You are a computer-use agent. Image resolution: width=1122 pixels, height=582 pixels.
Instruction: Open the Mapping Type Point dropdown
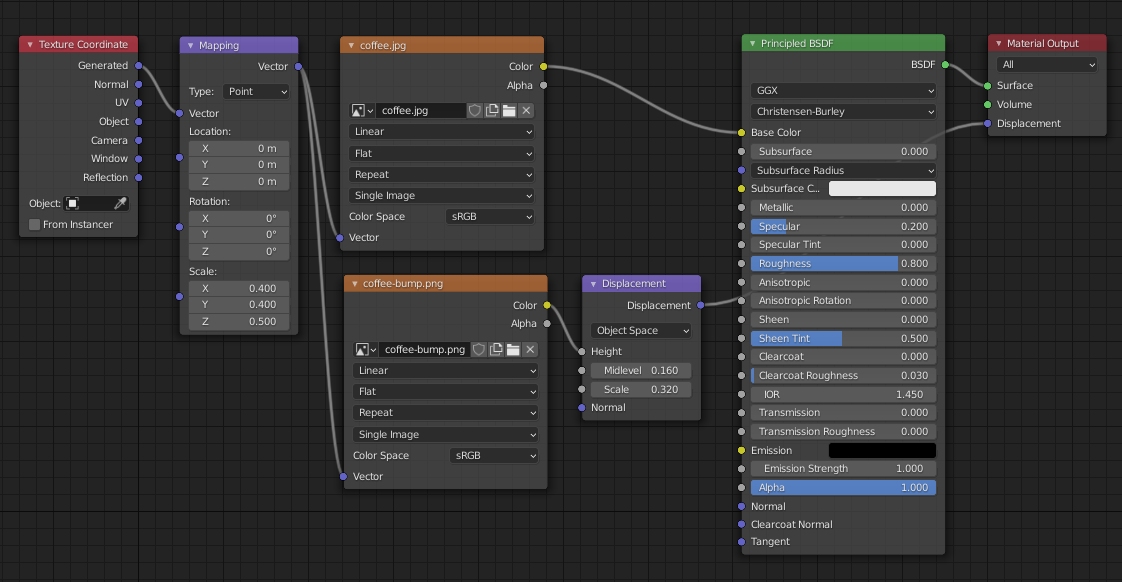[x=256, y=92]
